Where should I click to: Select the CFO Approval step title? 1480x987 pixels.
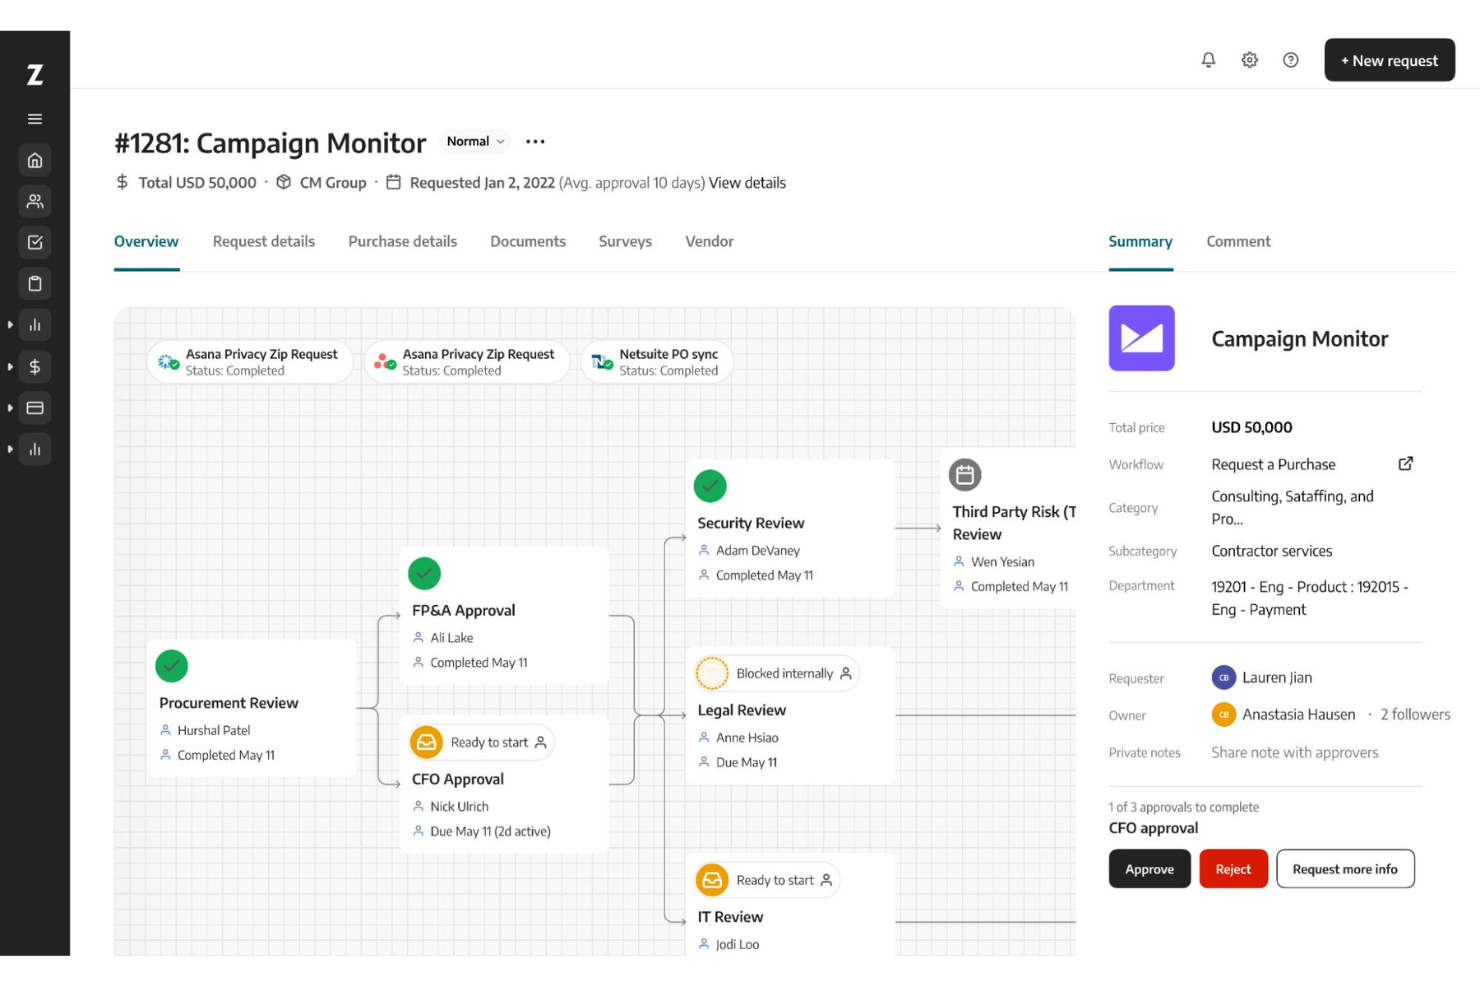(458, 779)
